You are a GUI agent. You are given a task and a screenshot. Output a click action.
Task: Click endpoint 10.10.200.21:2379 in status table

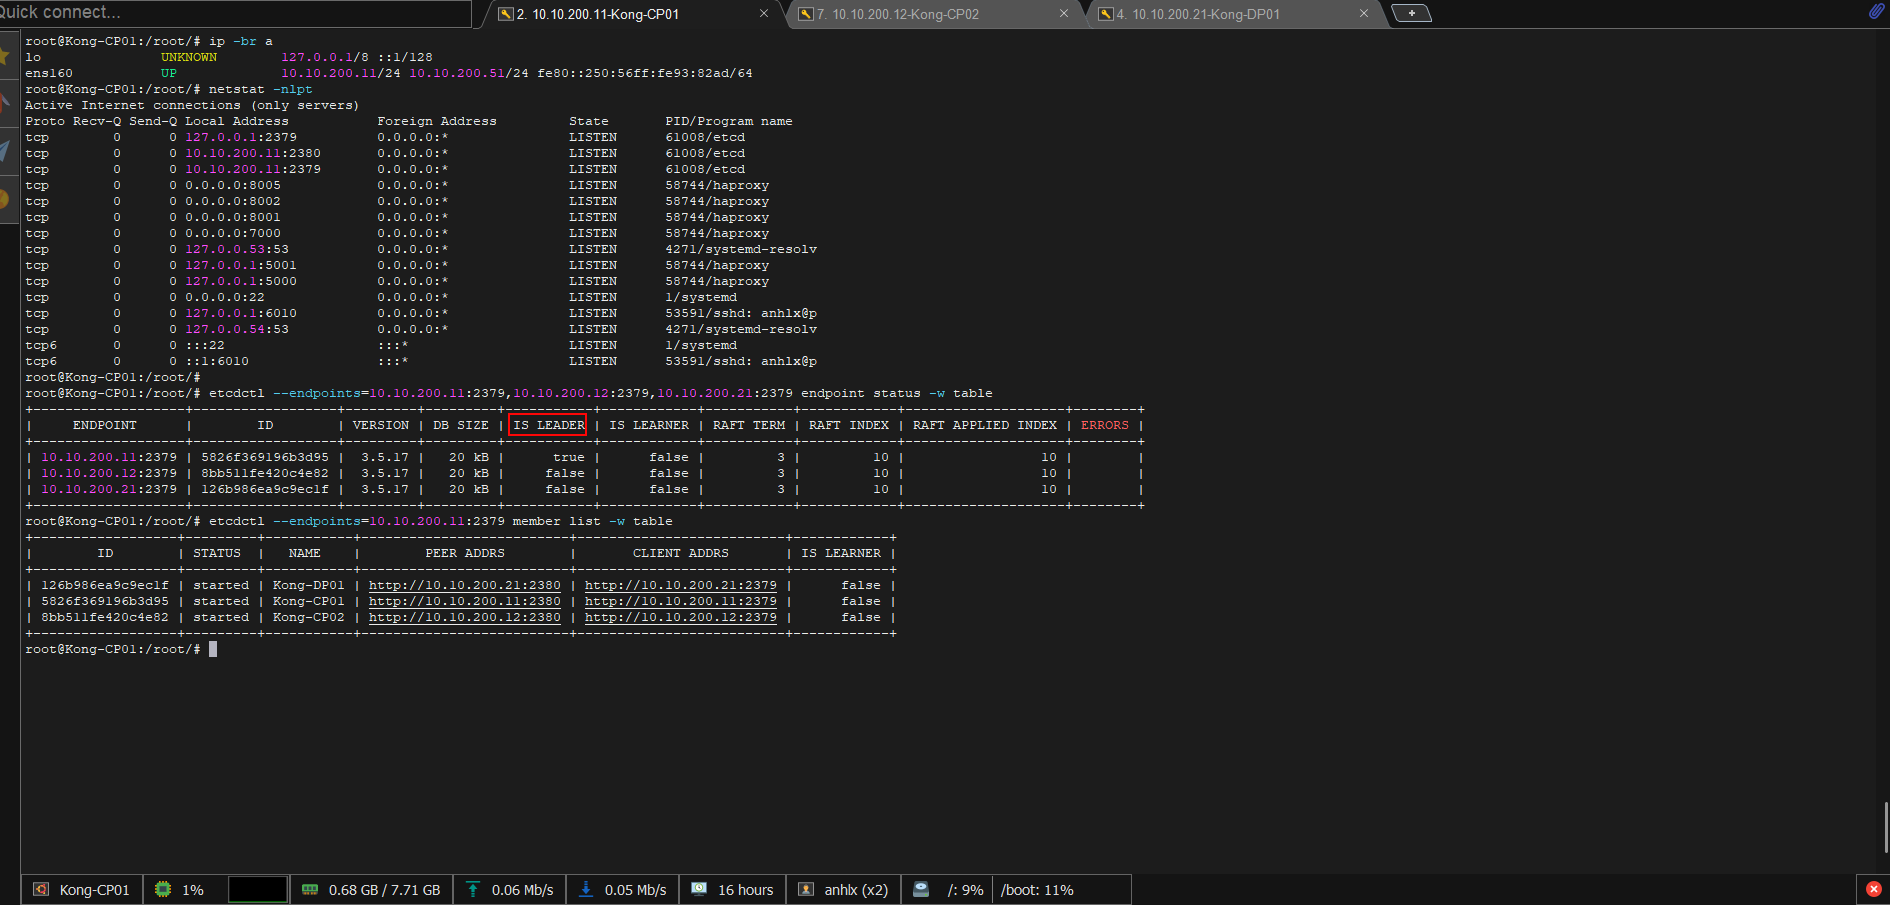coord(109,489)
